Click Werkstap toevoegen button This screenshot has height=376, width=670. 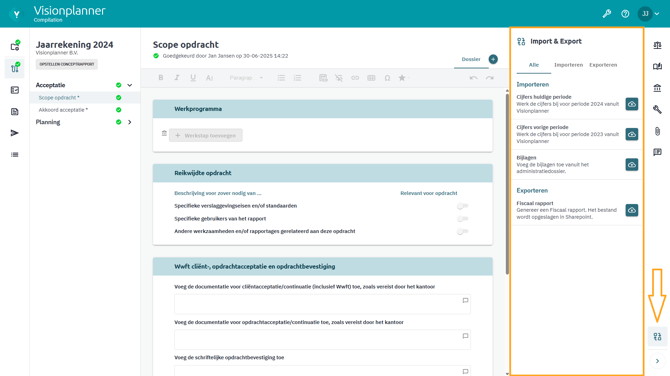[x=206, y=135]
